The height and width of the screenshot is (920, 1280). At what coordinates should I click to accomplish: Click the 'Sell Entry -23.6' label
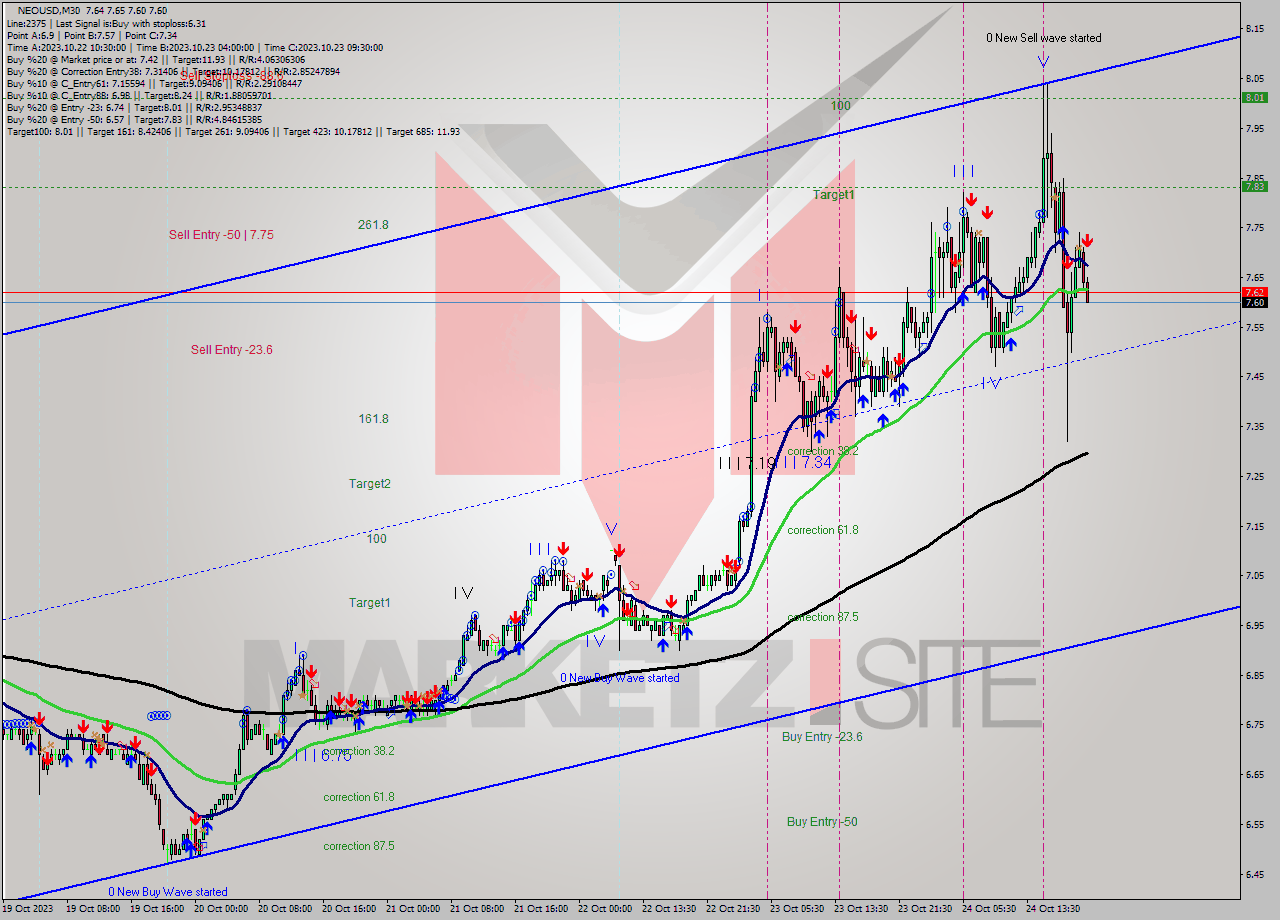(232, 349)
